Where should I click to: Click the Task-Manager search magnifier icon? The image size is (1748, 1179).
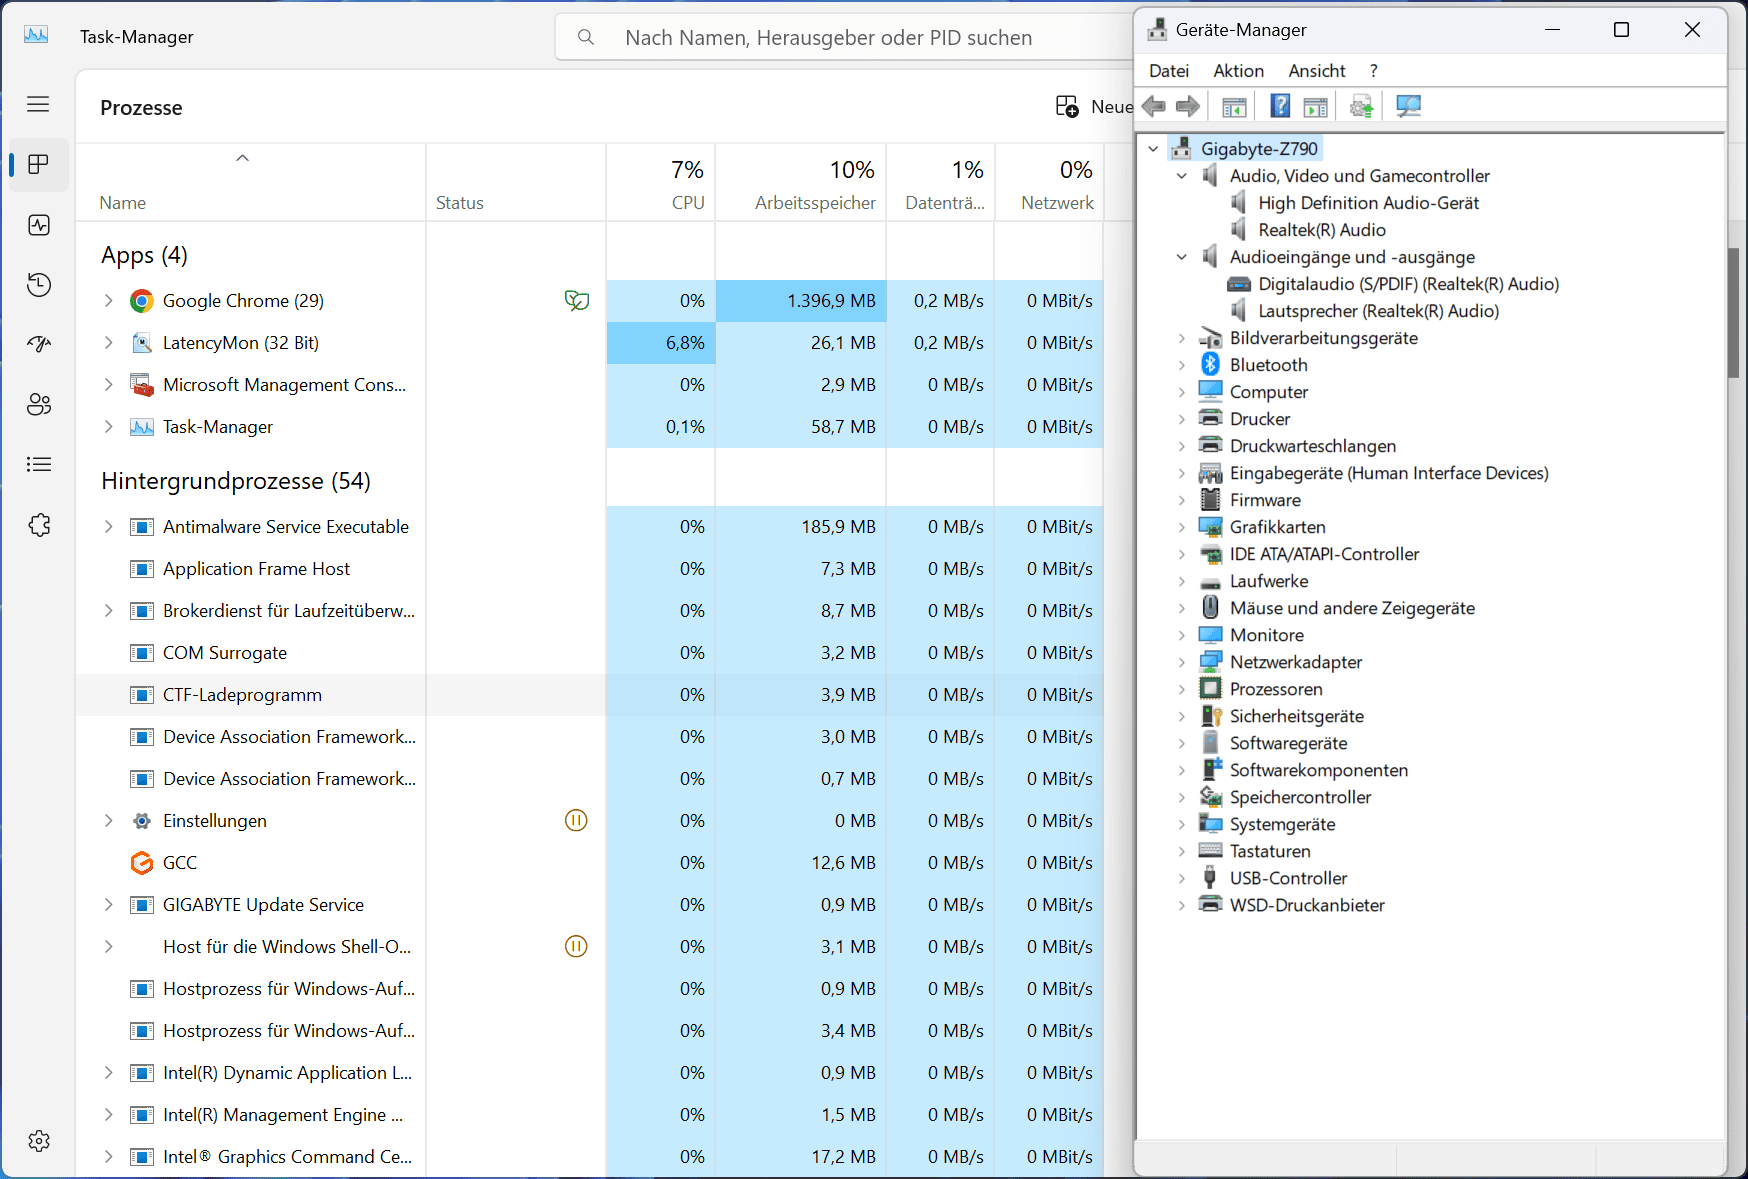point(586,37)
